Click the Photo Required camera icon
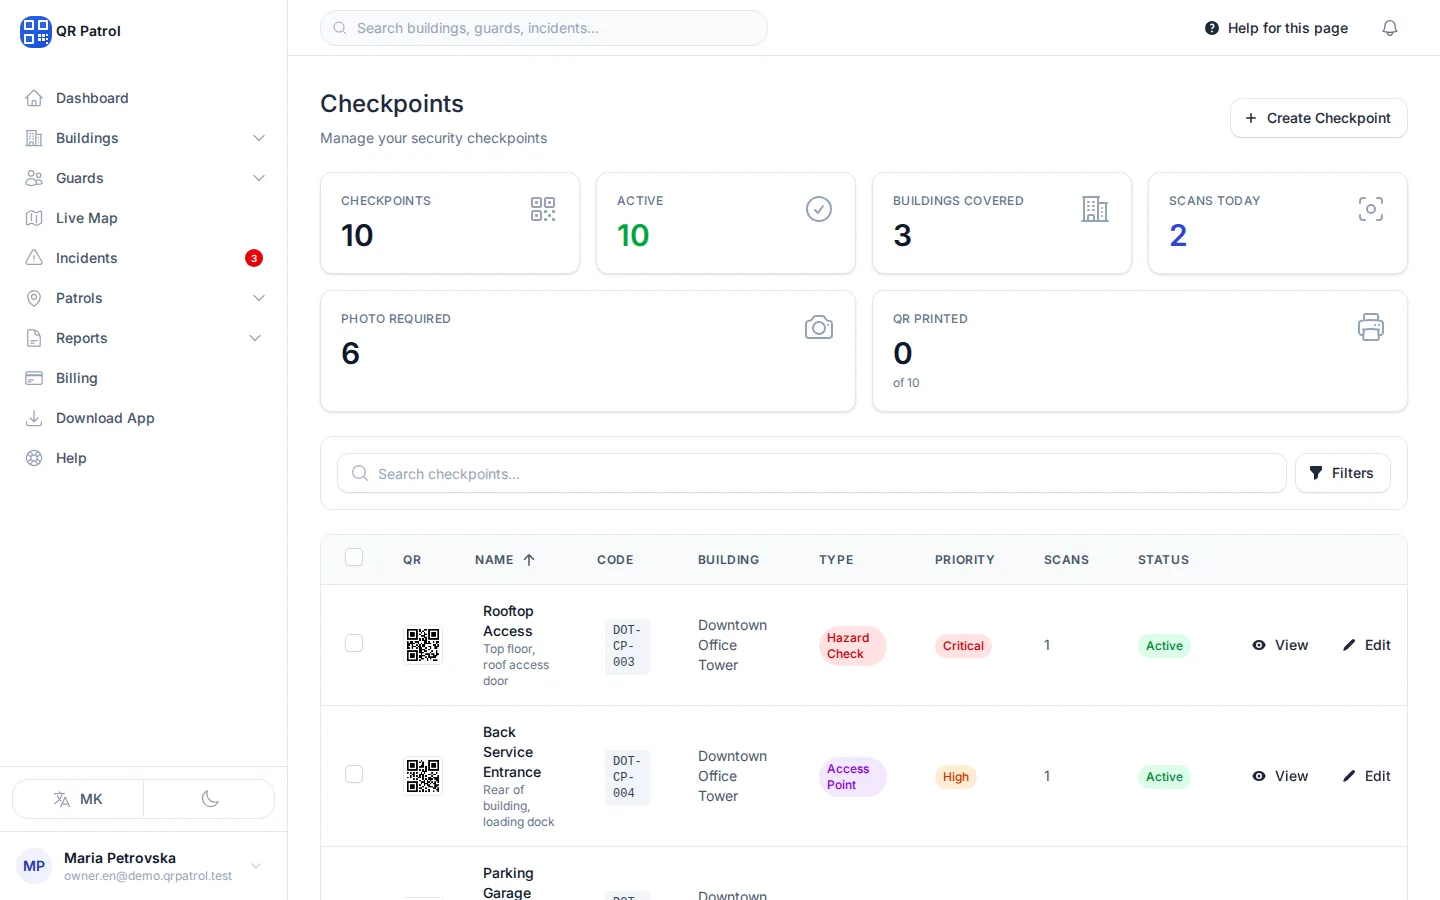The width and height of the screenshot is (1440, 900). click(x=819, y=327)
